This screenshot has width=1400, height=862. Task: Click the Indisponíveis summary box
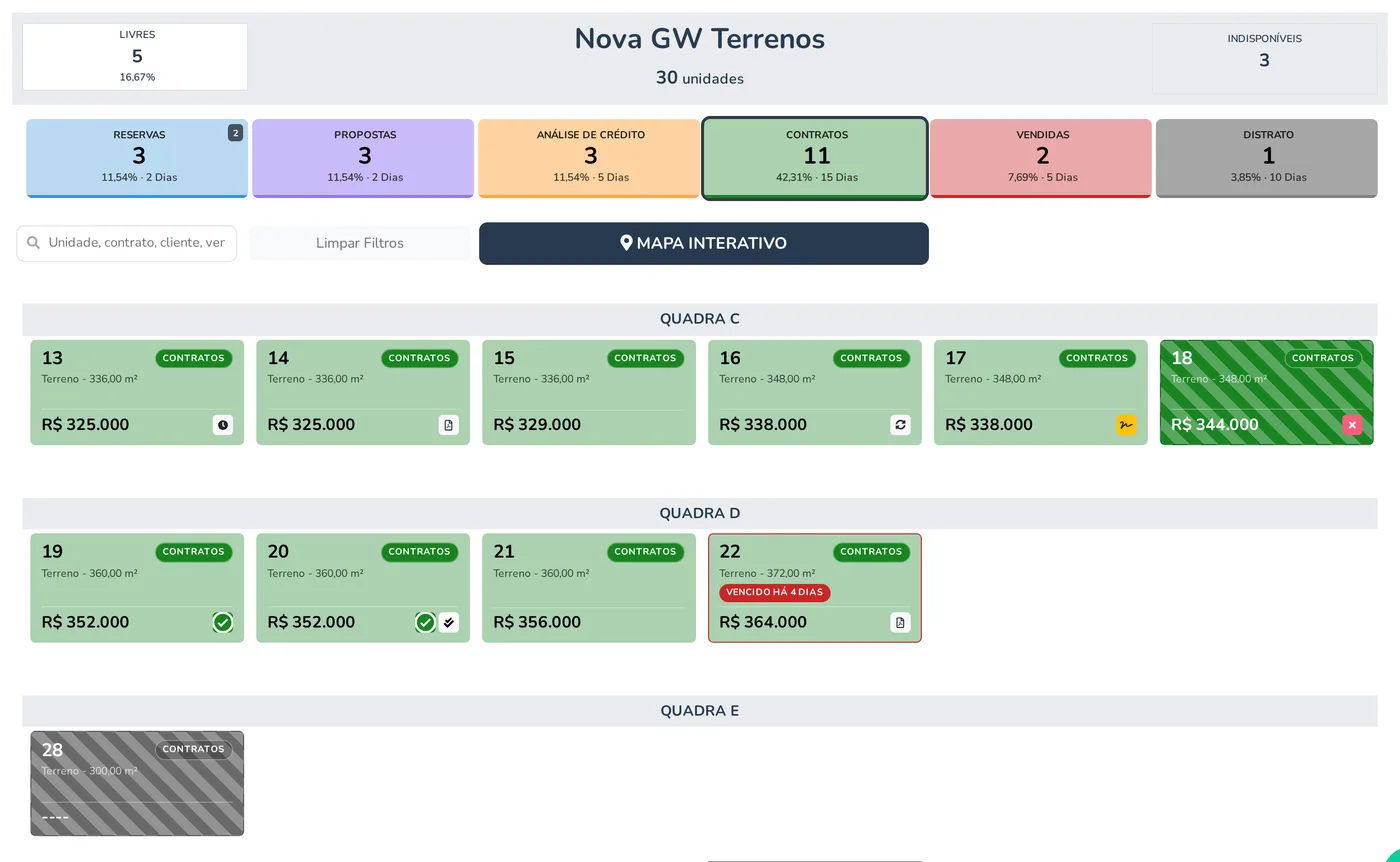pyautogui.click(x=1265, y=58)
